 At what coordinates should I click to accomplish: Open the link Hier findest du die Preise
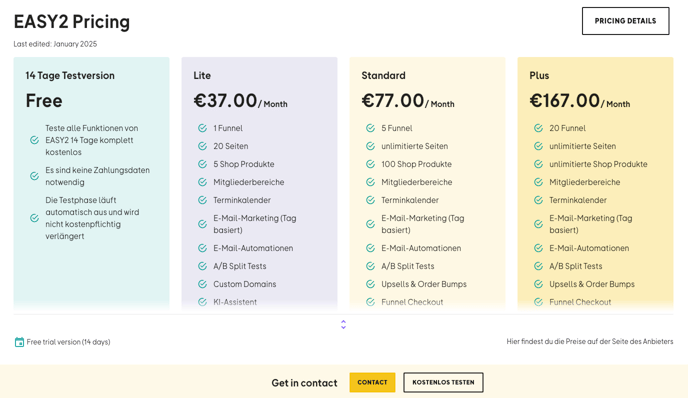tap(590, 341)
